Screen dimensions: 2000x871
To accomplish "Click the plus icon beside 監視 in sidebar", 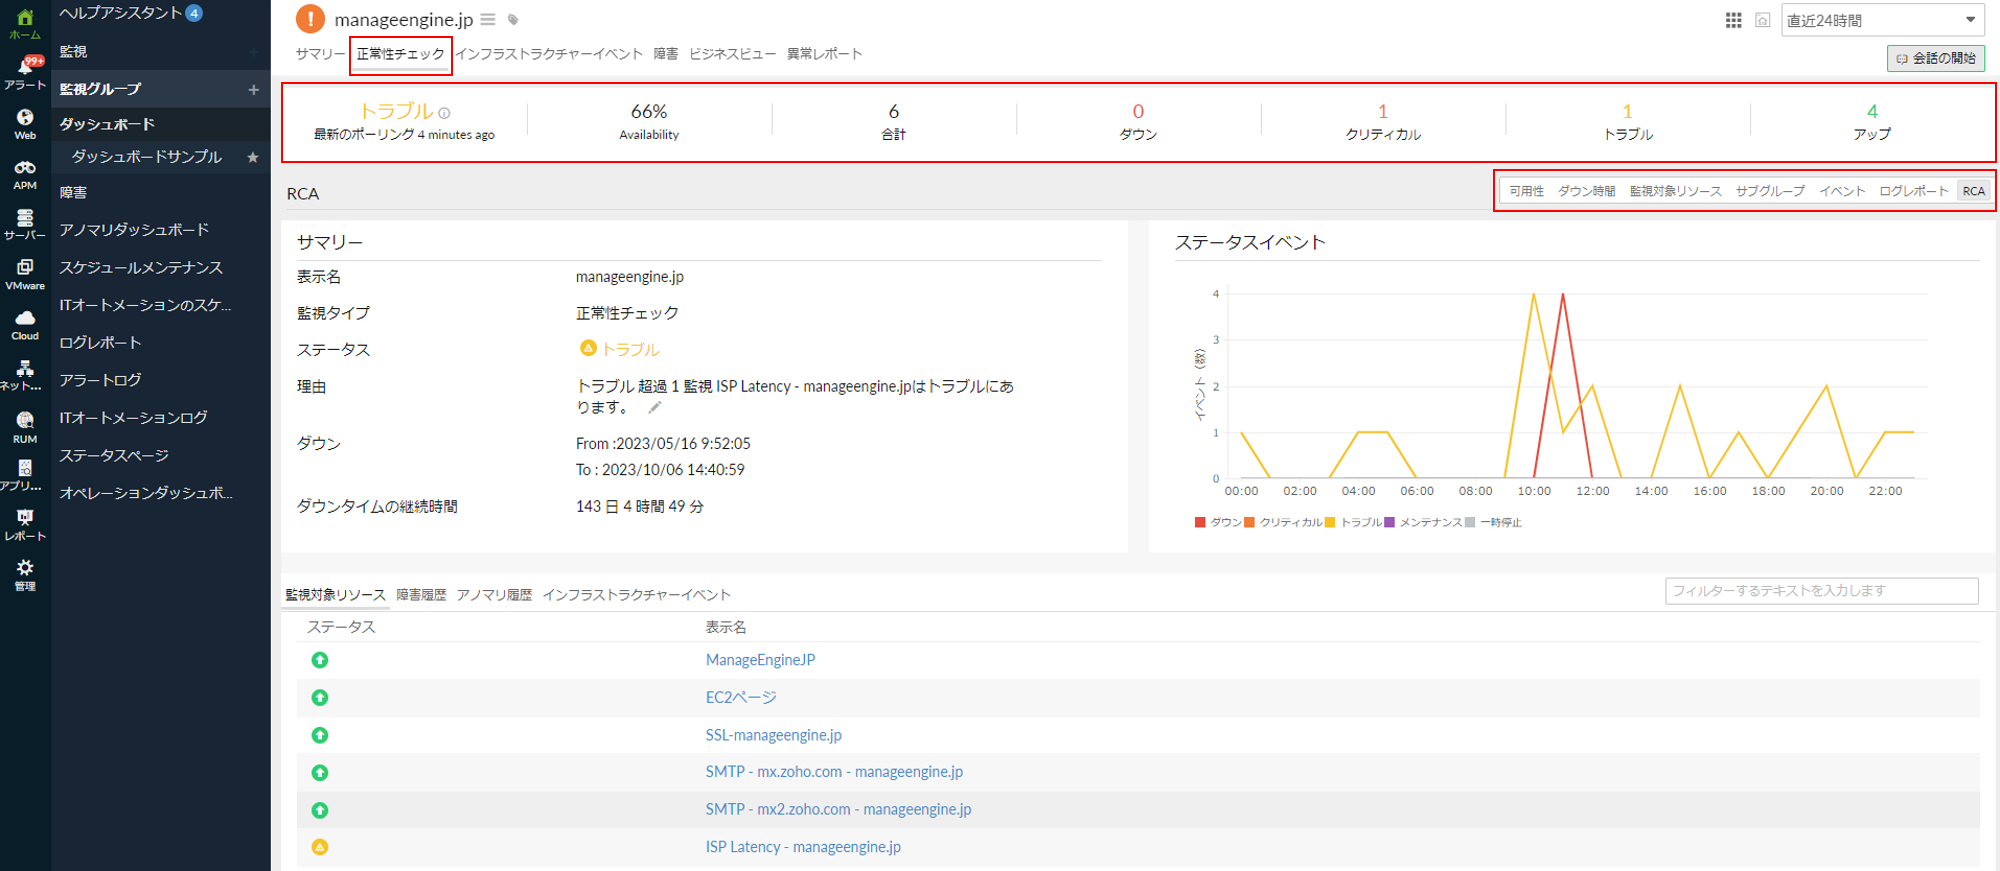I will (x=254, y=52).
